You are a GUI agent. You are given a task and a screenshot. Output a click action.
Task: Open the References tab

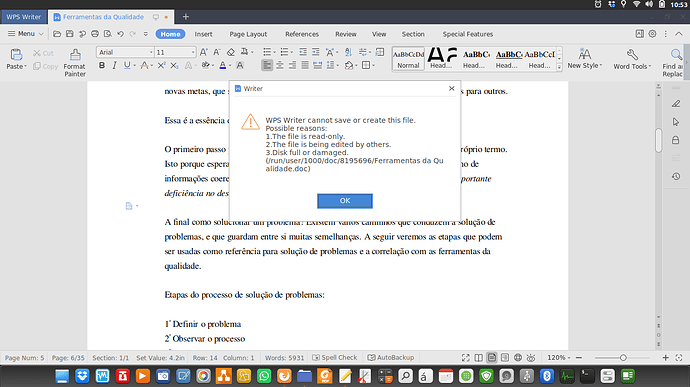301,34
